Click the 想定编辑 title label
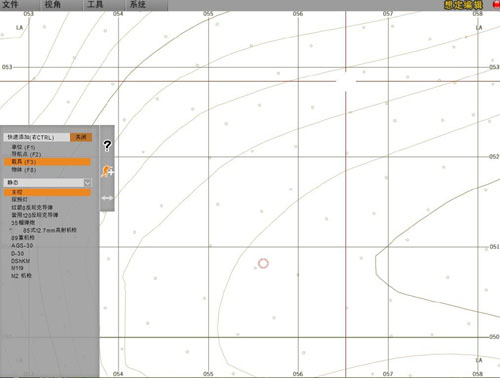This screenshot has width=500, height=378. pos(463,5)
